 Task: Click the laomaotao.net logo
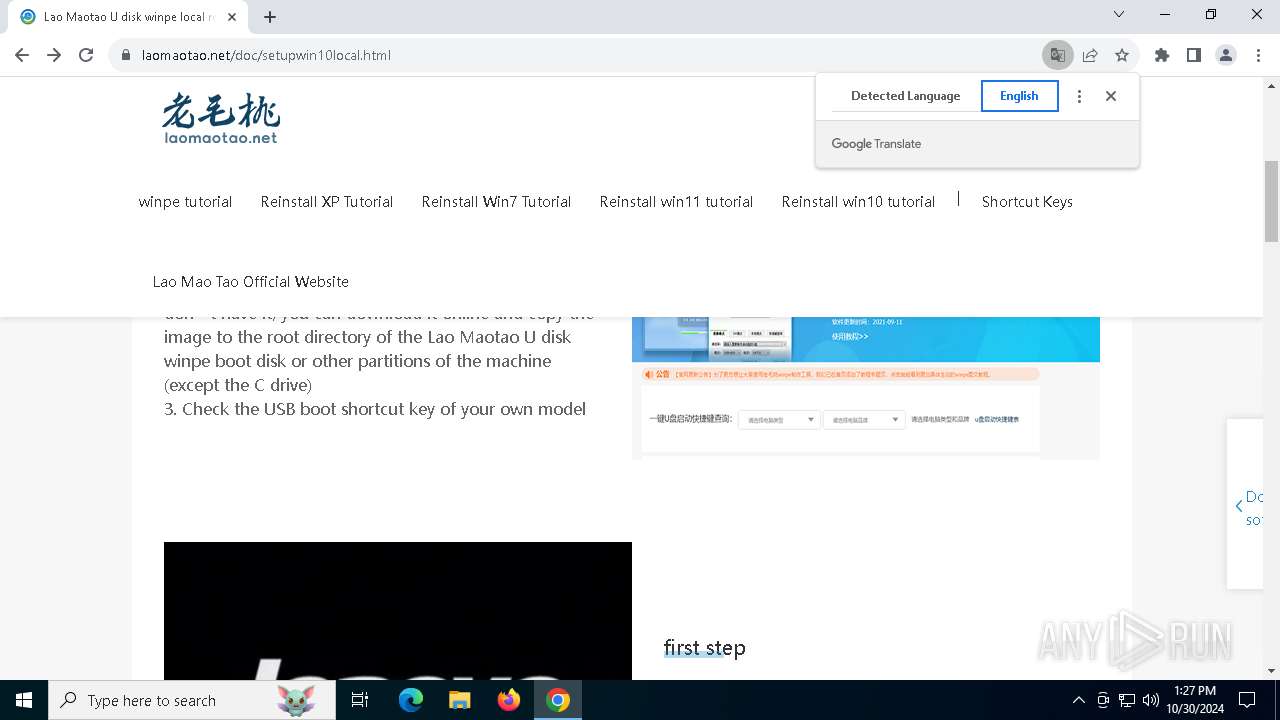(221, 119)
